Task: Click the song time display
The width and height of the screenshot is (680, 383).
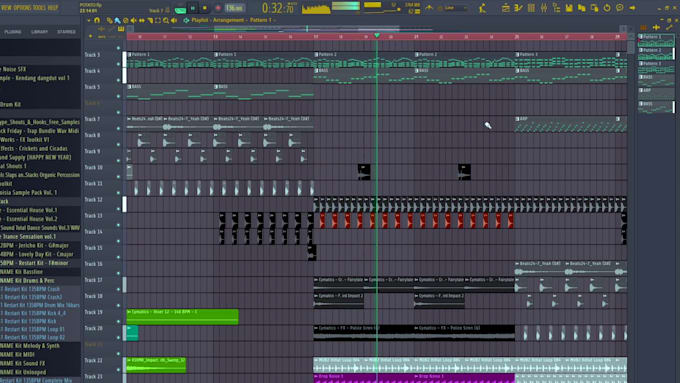Action: 278,8
